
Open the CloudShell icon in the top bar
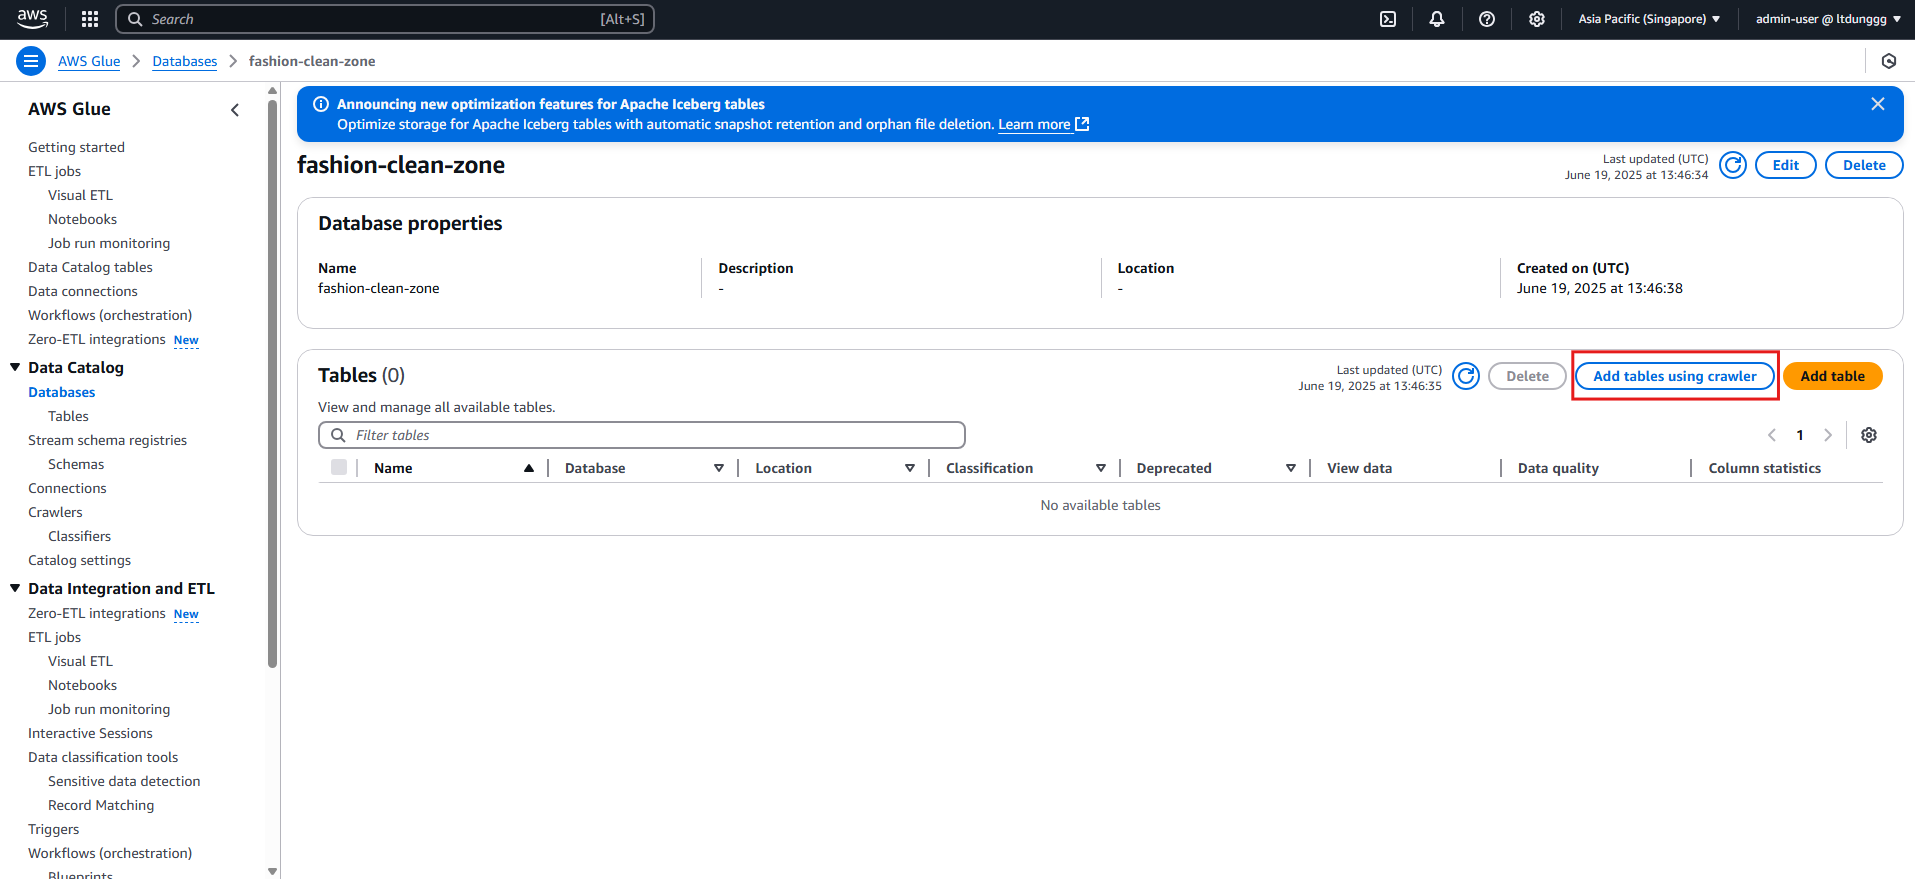coord(1388,19)
